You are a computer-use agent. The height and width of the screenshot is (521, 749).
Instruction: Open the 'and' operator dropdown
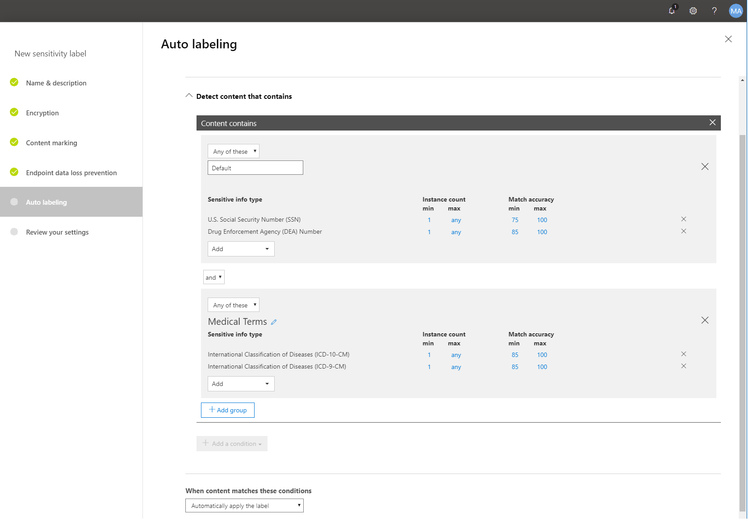click(x=214, y=277)
